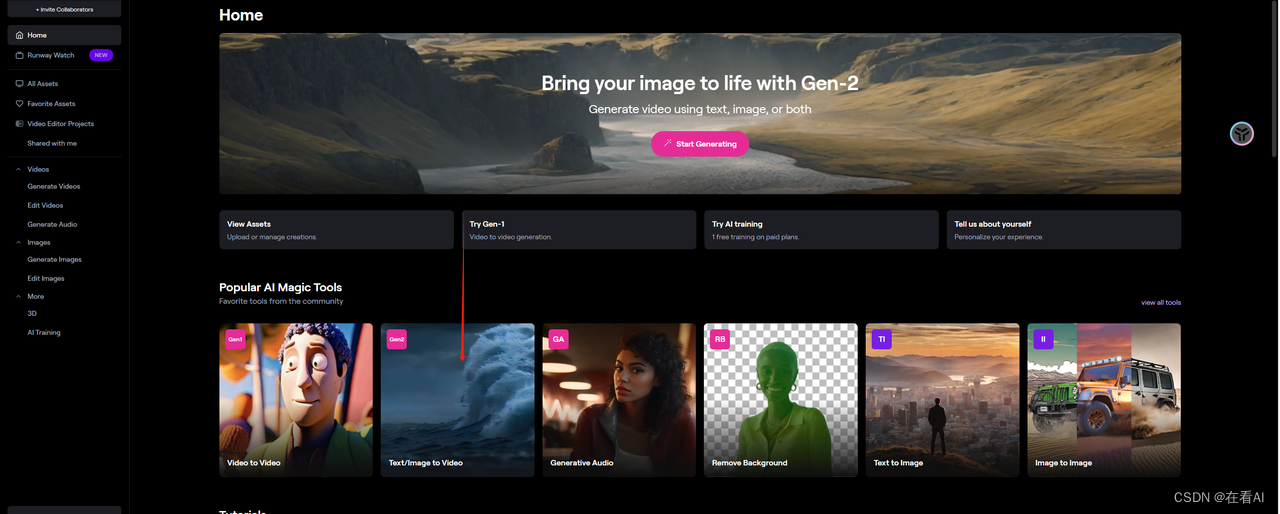Open the Image to Image tool thumbnail
This screenshot has height=514, width=1280.
click(x=1104, y=399)
